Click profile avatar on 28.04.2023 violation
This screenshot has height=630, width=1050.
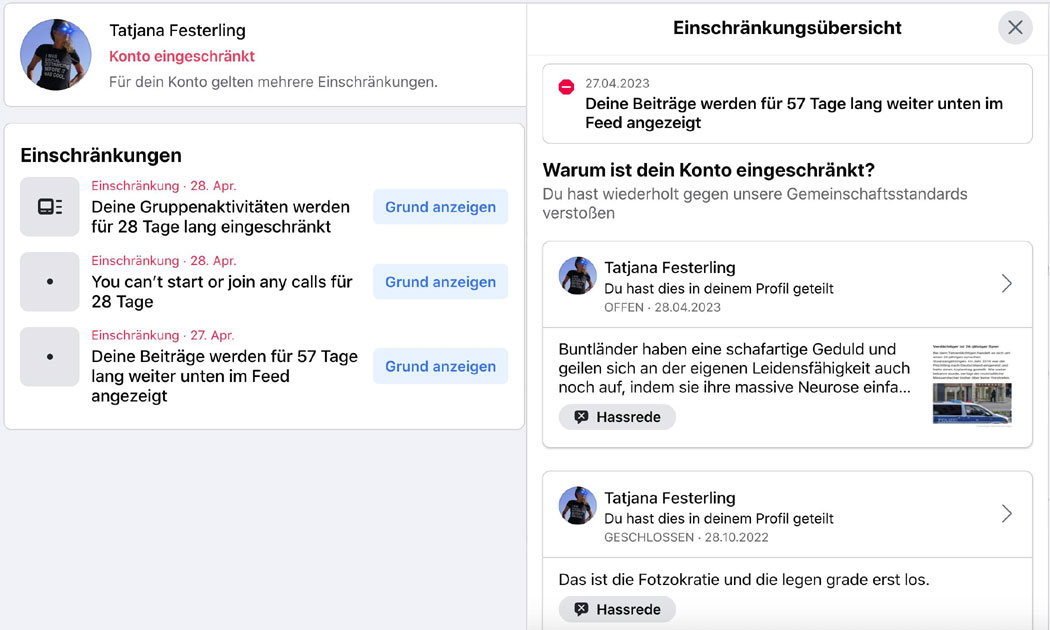click(577, 276)
